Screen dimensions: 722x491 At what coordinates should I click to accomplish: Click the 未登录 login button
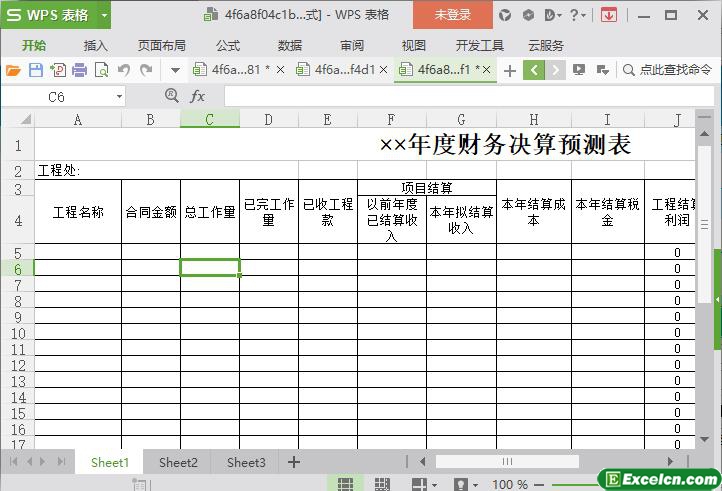coord(453,15)
